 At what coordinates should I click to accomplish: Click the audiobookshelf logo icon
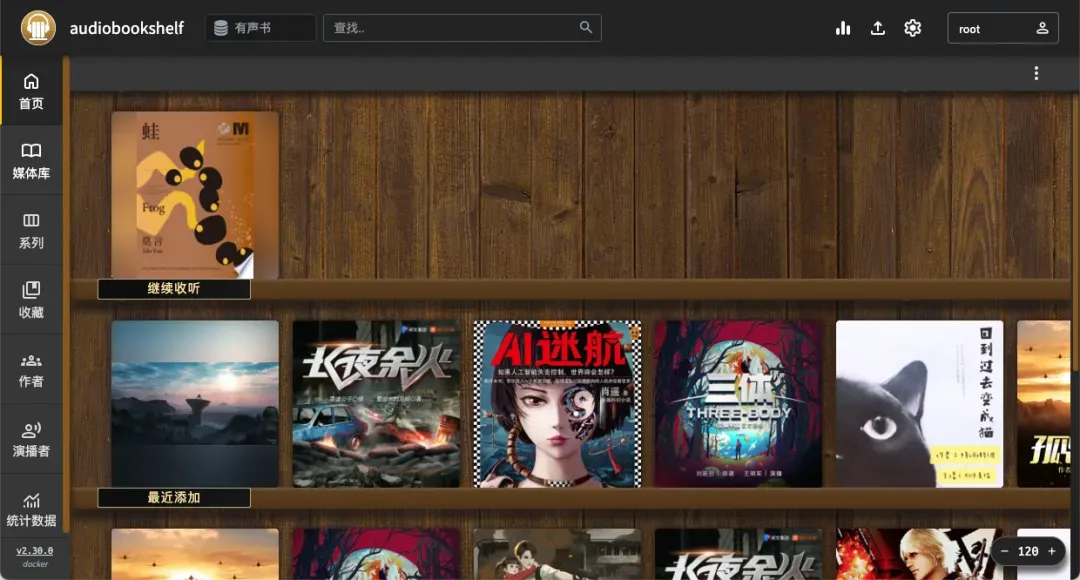(38, 28)
